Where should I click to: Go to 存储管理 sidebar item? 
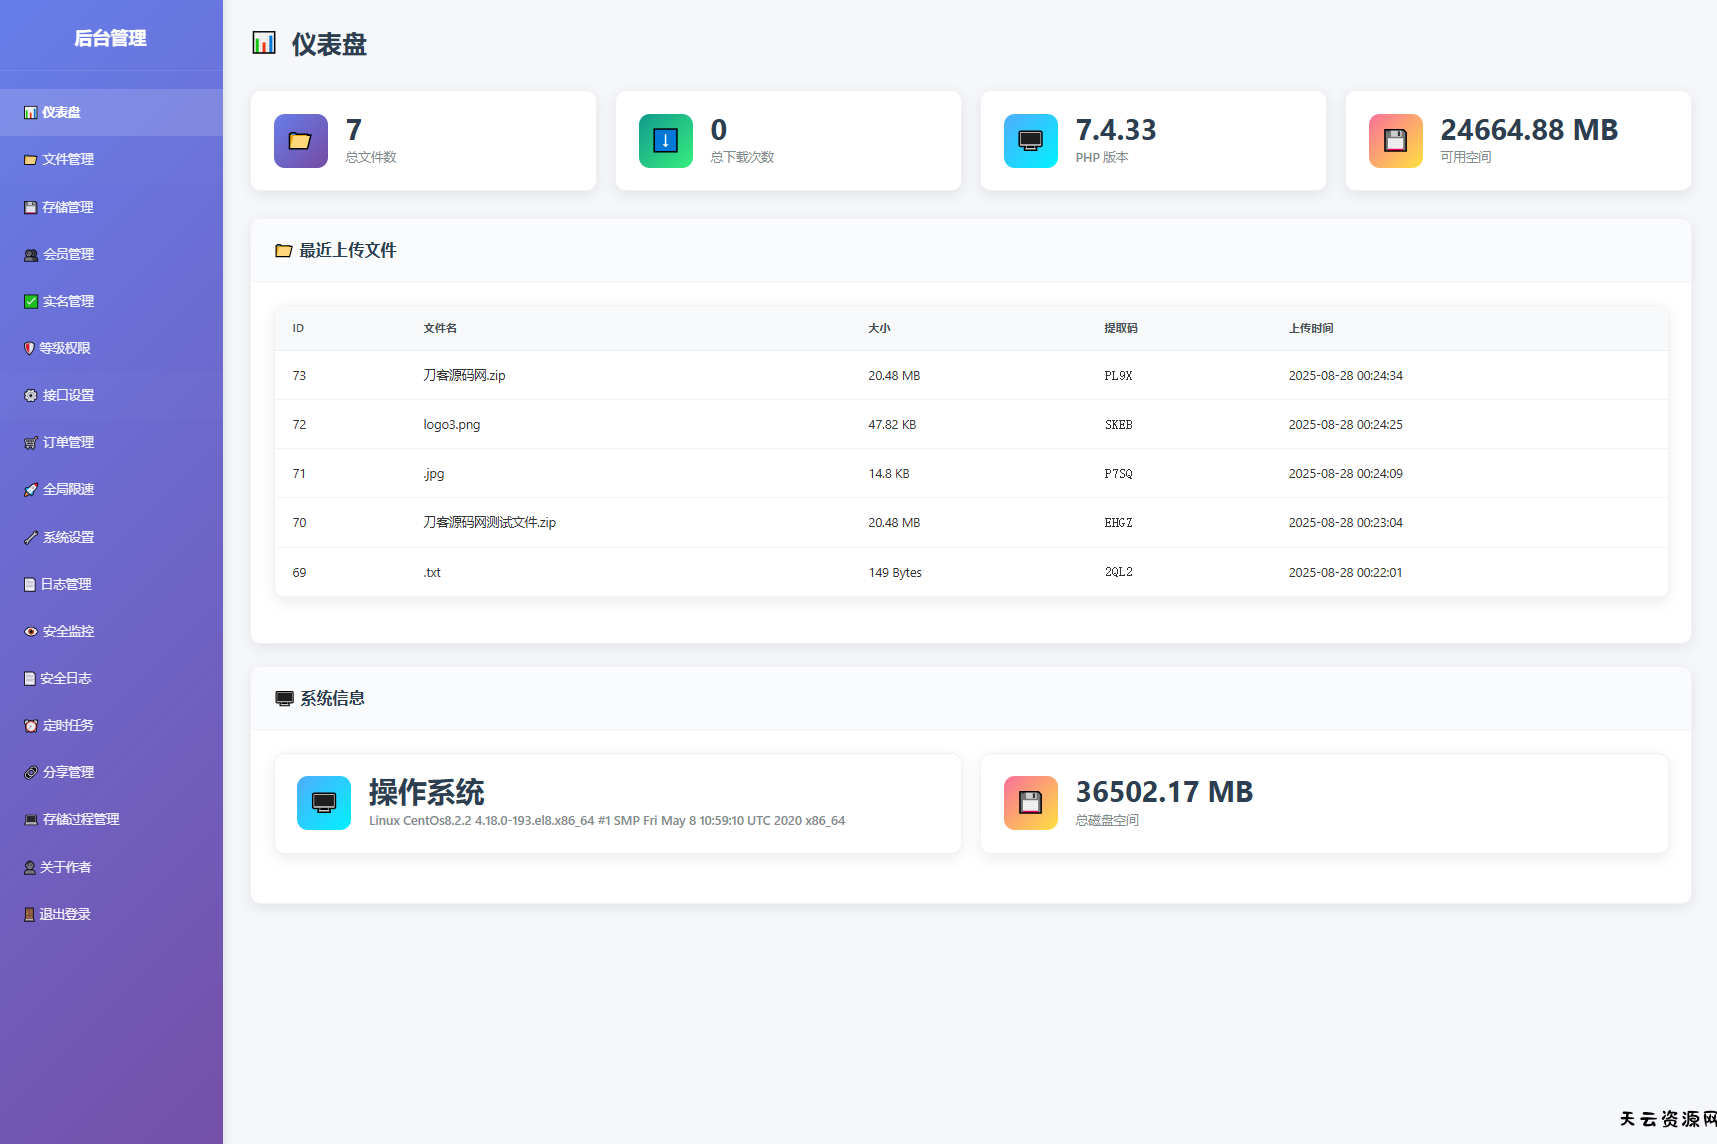point(68,207)
